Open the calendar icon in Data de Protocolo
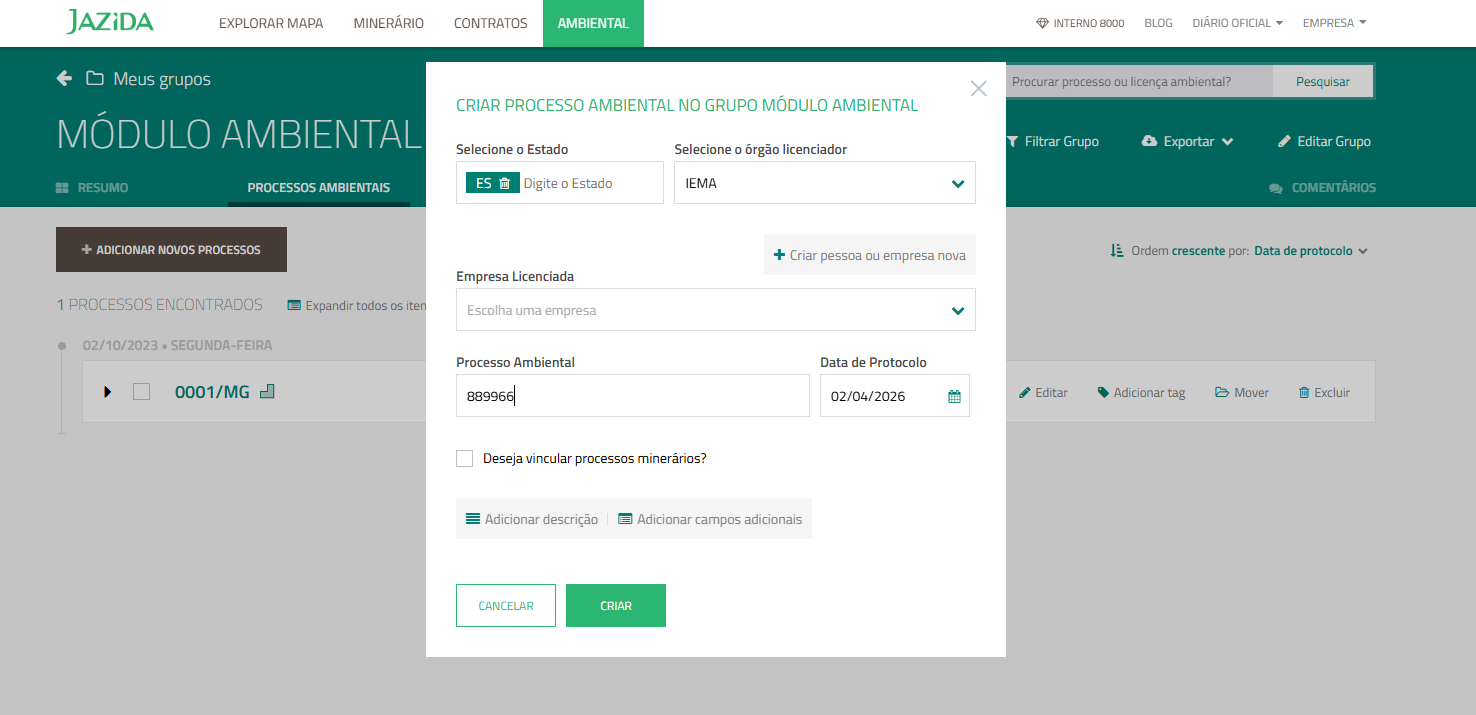The height and width of the screenshot is (715, 1476). (x=954, y=396)
